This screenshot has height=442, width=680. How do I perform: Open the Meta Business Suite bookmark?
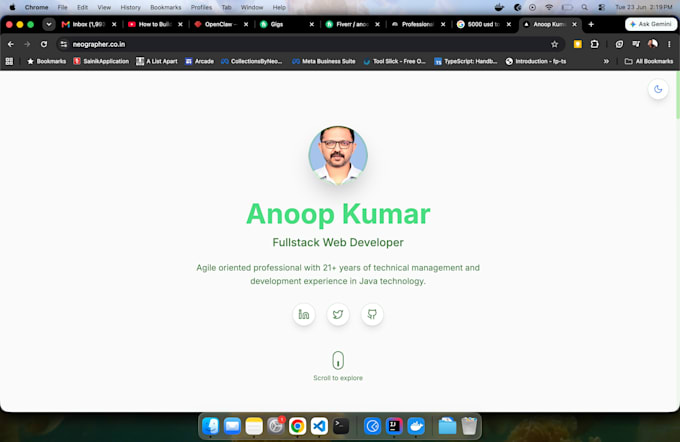pyautogui.click(x=324, y=61)
